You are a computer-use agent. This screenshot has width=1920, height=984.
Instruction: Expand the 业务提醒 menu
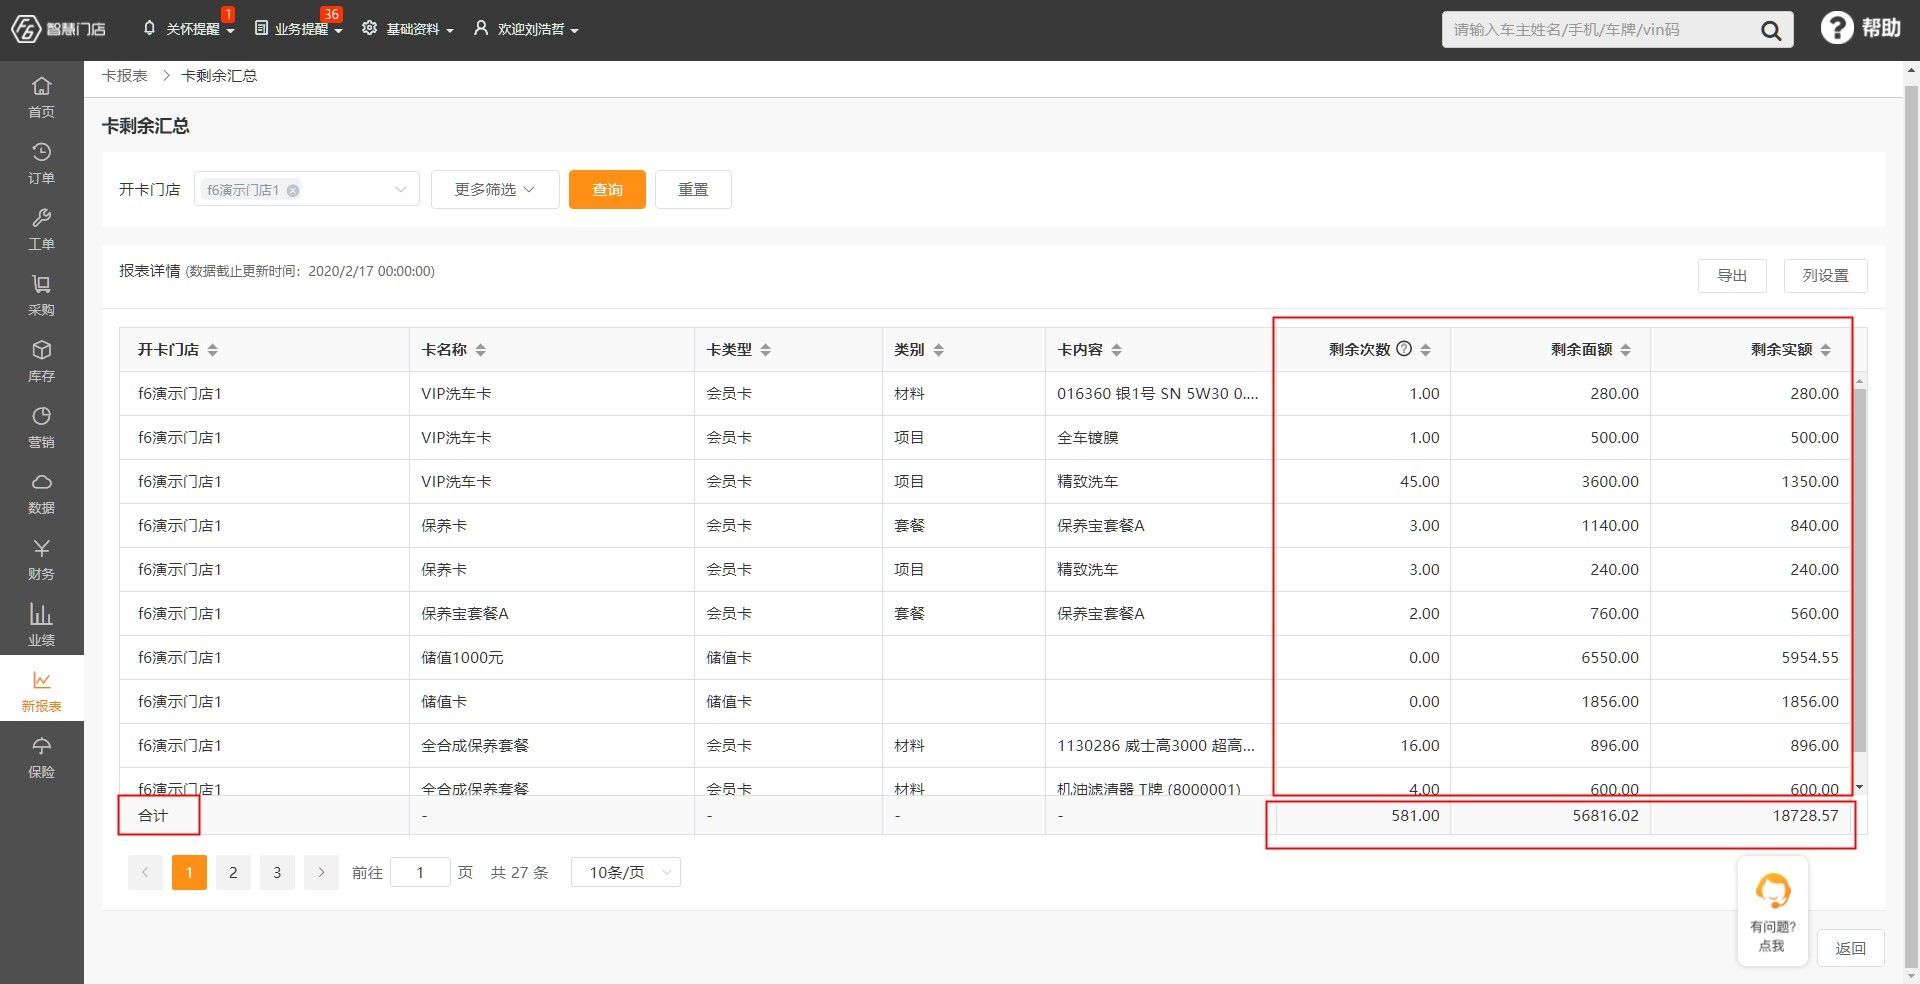(x=299, y=29)
